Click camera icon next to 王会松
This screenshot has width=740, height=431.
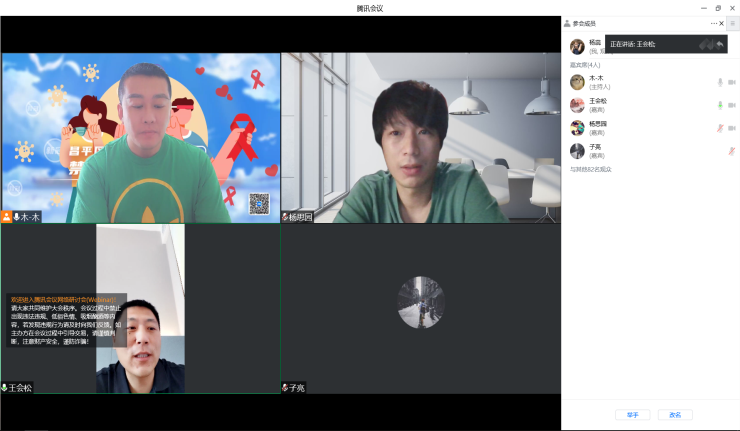pyautogui.click(x=731, y=105)
